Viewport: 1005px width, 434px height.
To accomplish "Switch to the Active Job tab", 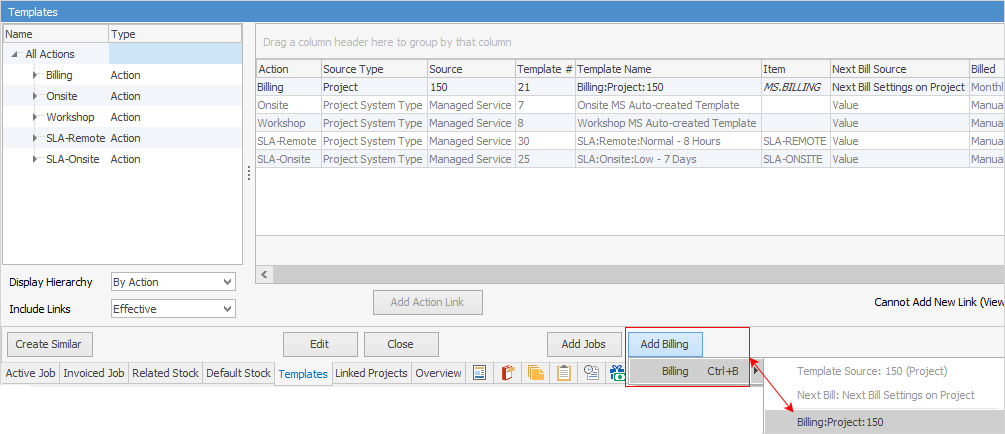I will [x=30, y=373].
